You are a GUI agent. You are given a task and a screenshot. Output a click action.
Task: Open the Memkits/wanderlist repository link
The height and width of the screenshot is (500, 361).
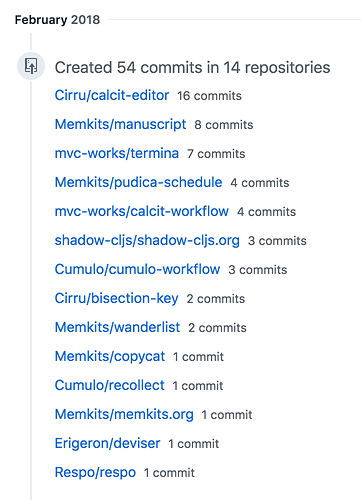pos(117,327)
